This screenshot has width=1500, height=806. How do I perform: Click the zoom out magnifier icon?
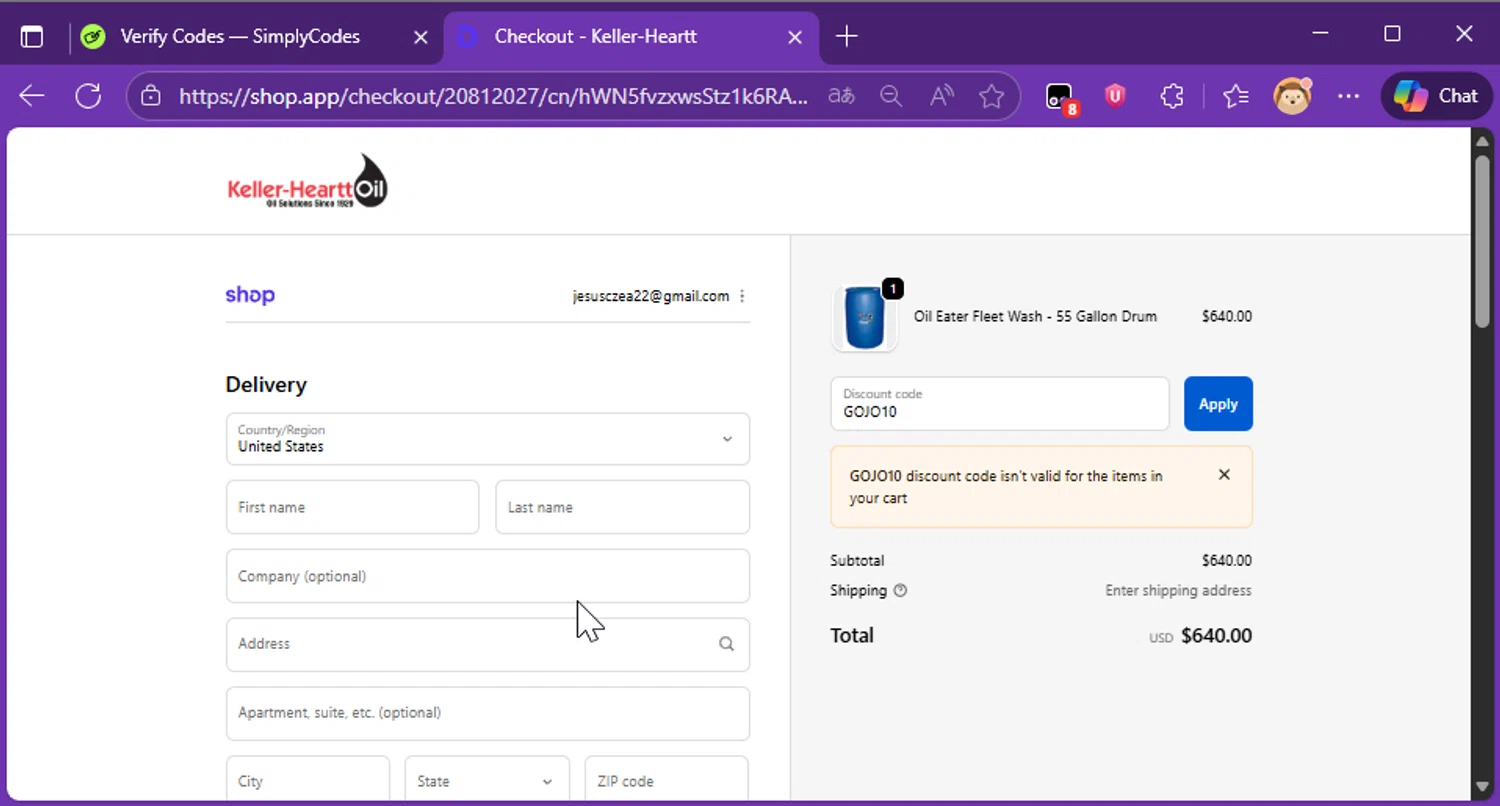tap(891, 96)
